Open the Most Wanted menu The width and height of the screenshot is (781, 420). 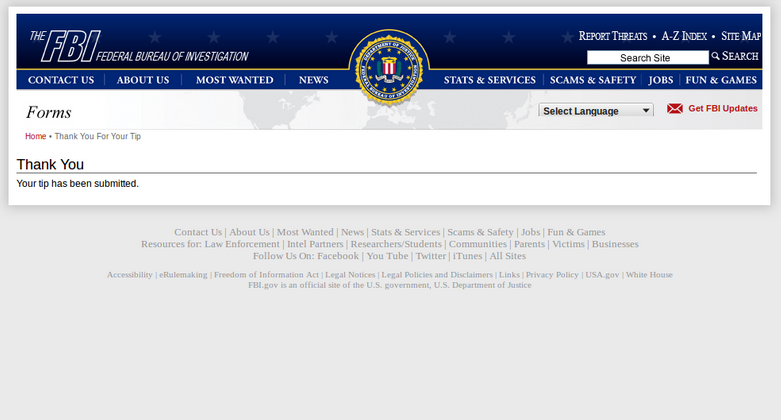(235, 80)
